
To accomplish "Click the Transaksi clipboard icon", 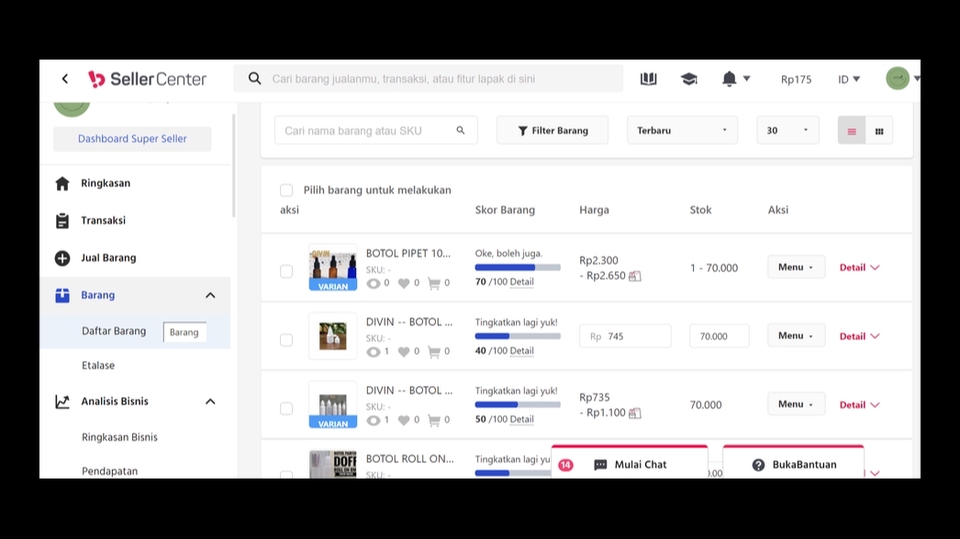I will point(62,220).
